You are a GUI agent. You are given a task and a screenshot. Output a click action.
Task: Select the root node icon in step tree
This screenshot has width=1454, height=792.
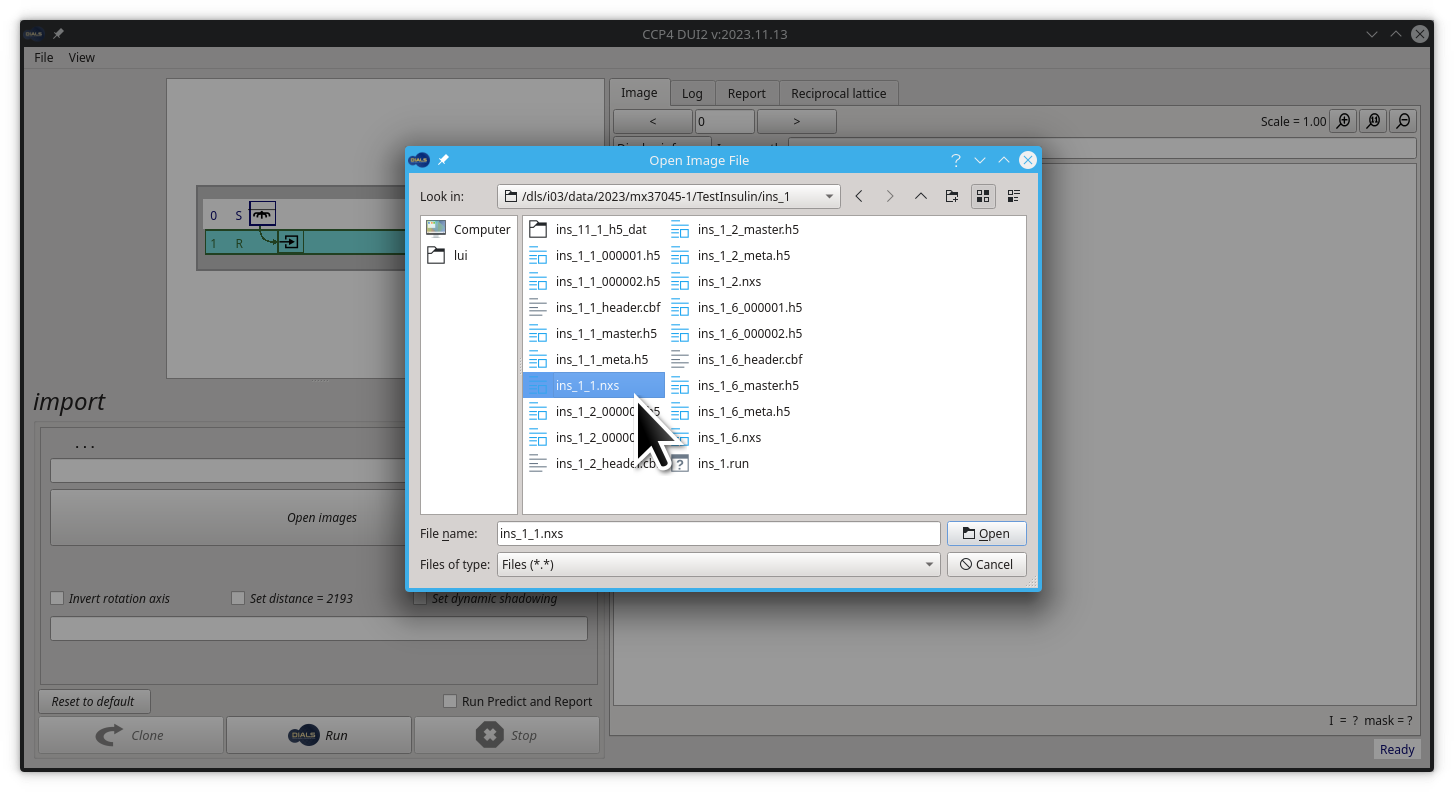262,214
